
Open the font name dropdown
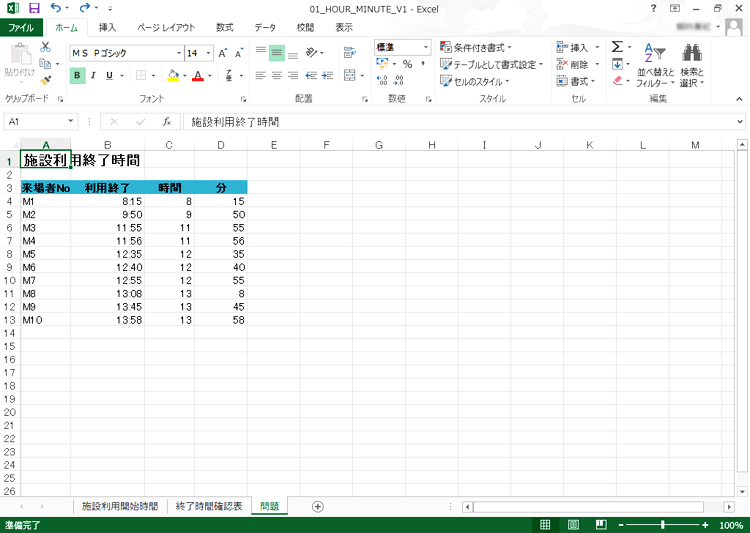tap(179, 53)
